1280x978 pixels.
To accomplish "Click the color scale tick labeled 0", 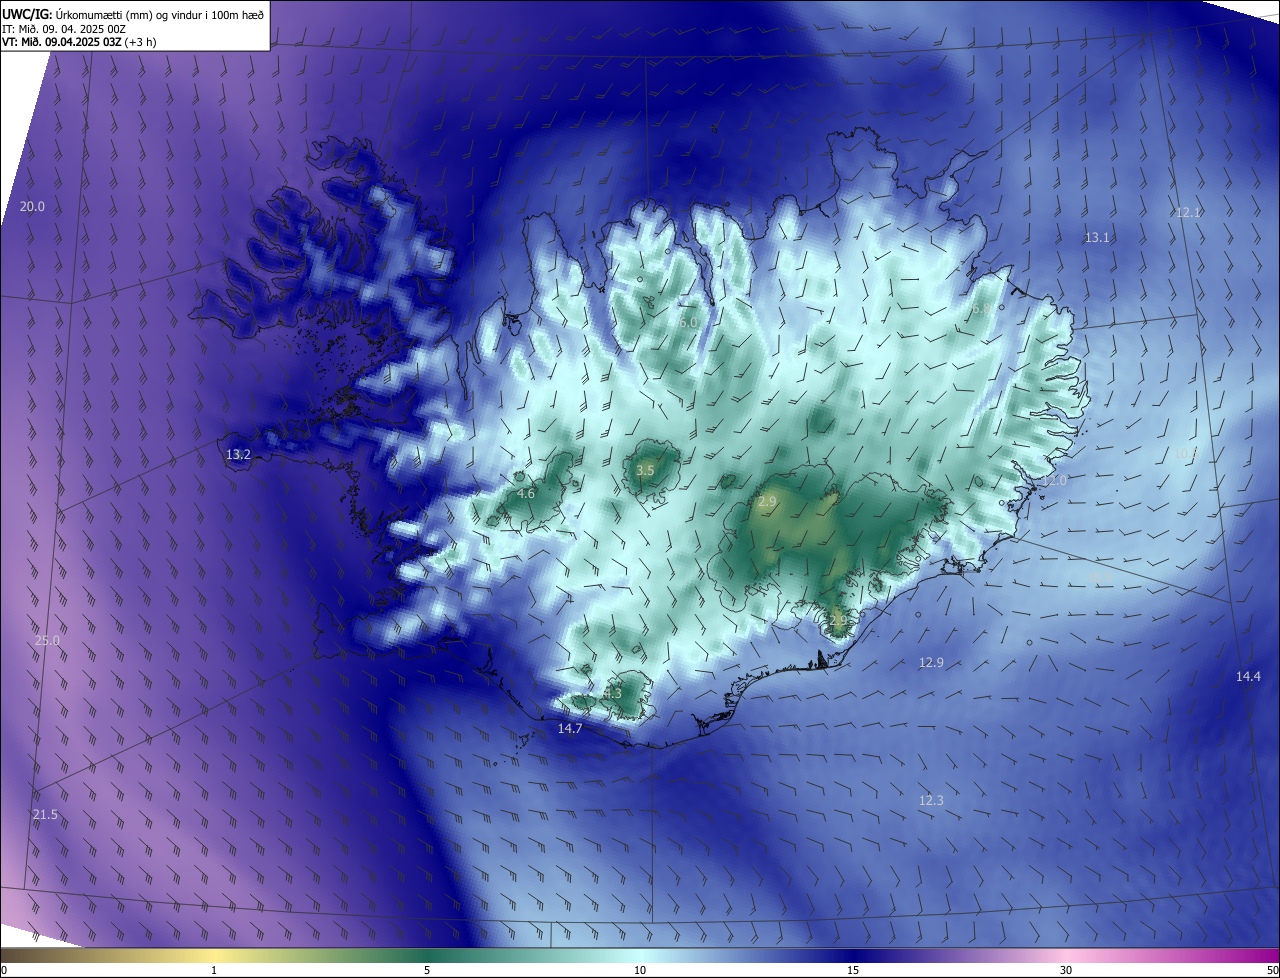I will [4, 970].
